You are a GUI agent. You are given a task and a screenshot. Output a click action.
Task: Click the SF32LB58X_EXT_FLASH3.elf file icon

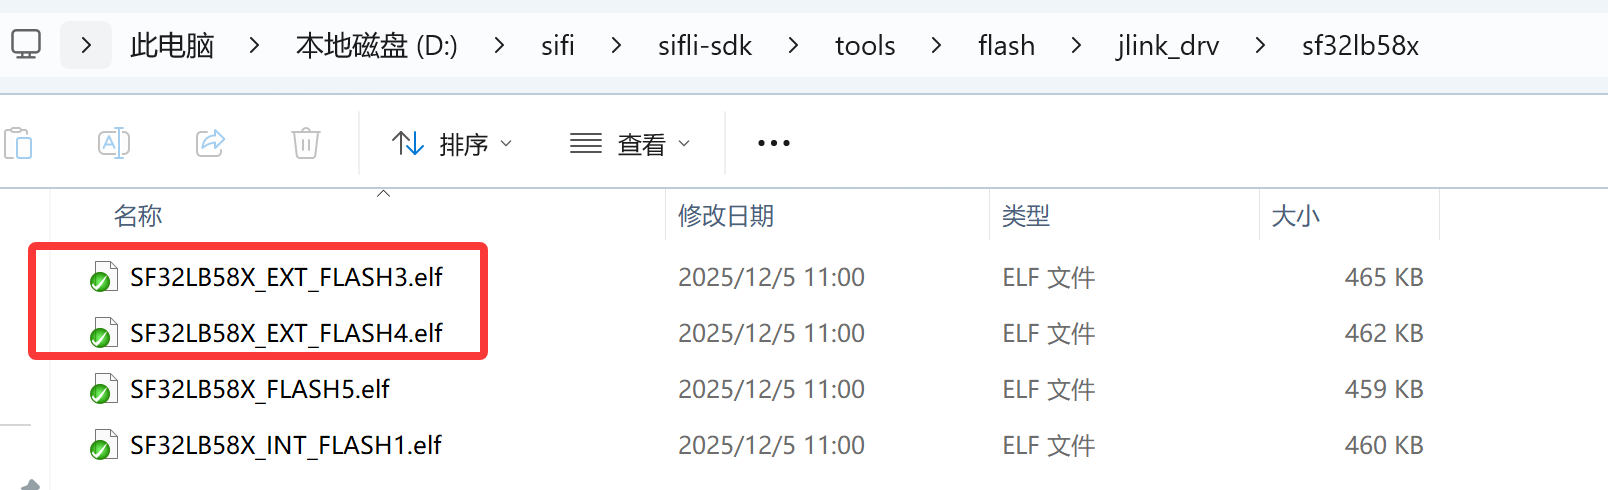102,278
